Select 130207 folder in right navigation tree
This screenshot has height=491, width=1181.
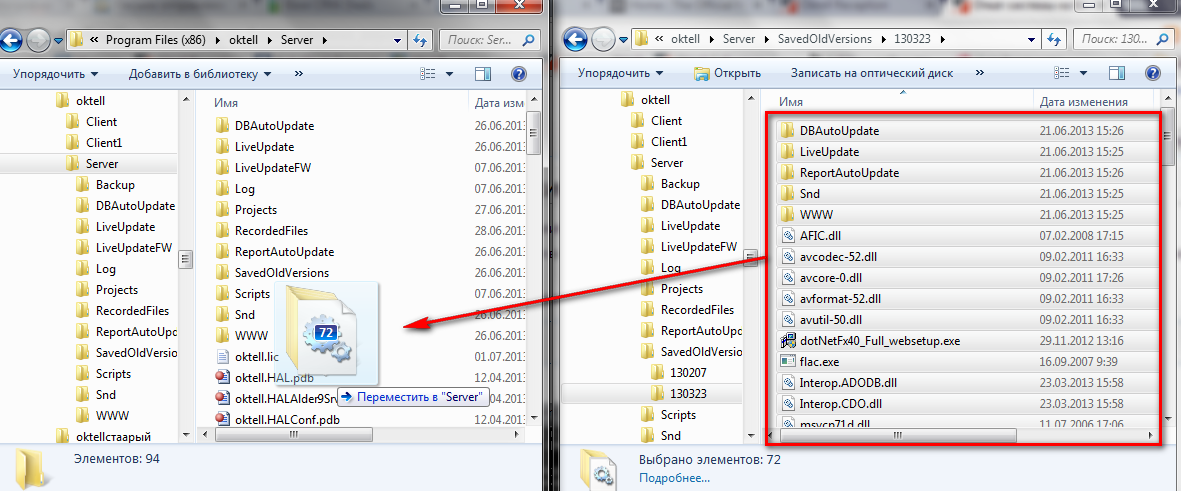[690, 373]
